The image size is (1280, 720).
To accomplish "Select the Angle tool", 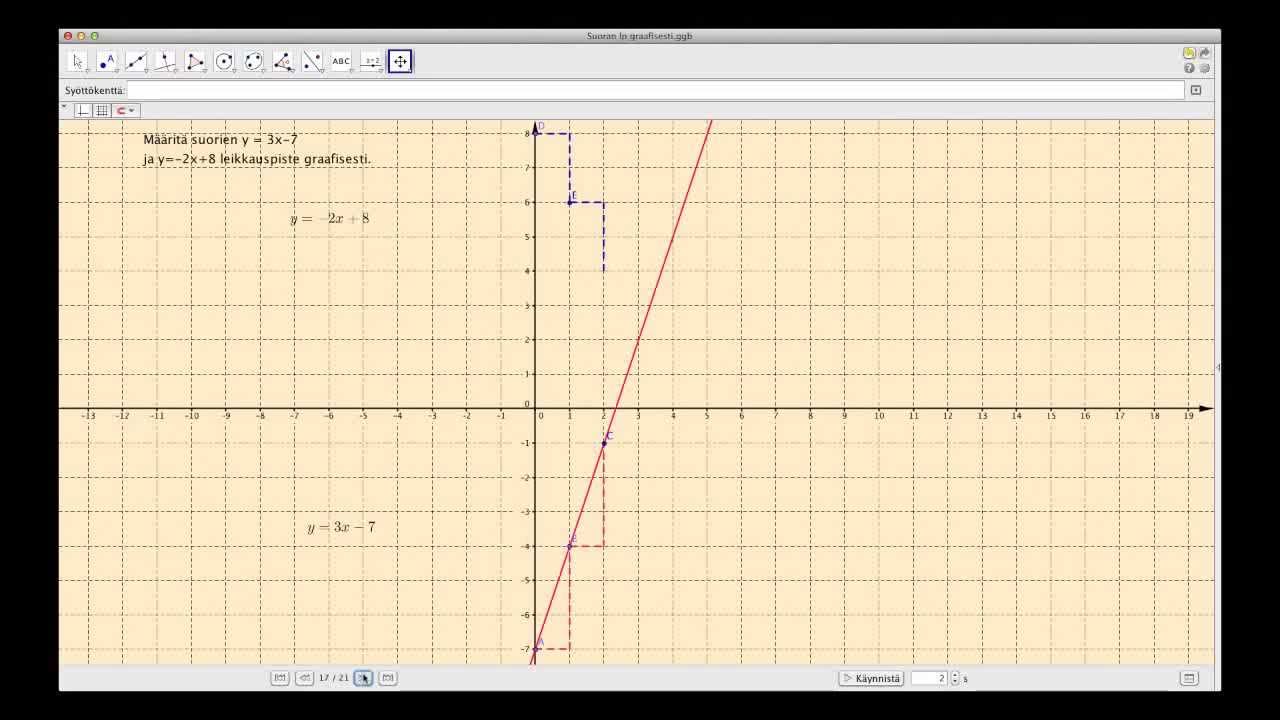I will tap(283, 62).
